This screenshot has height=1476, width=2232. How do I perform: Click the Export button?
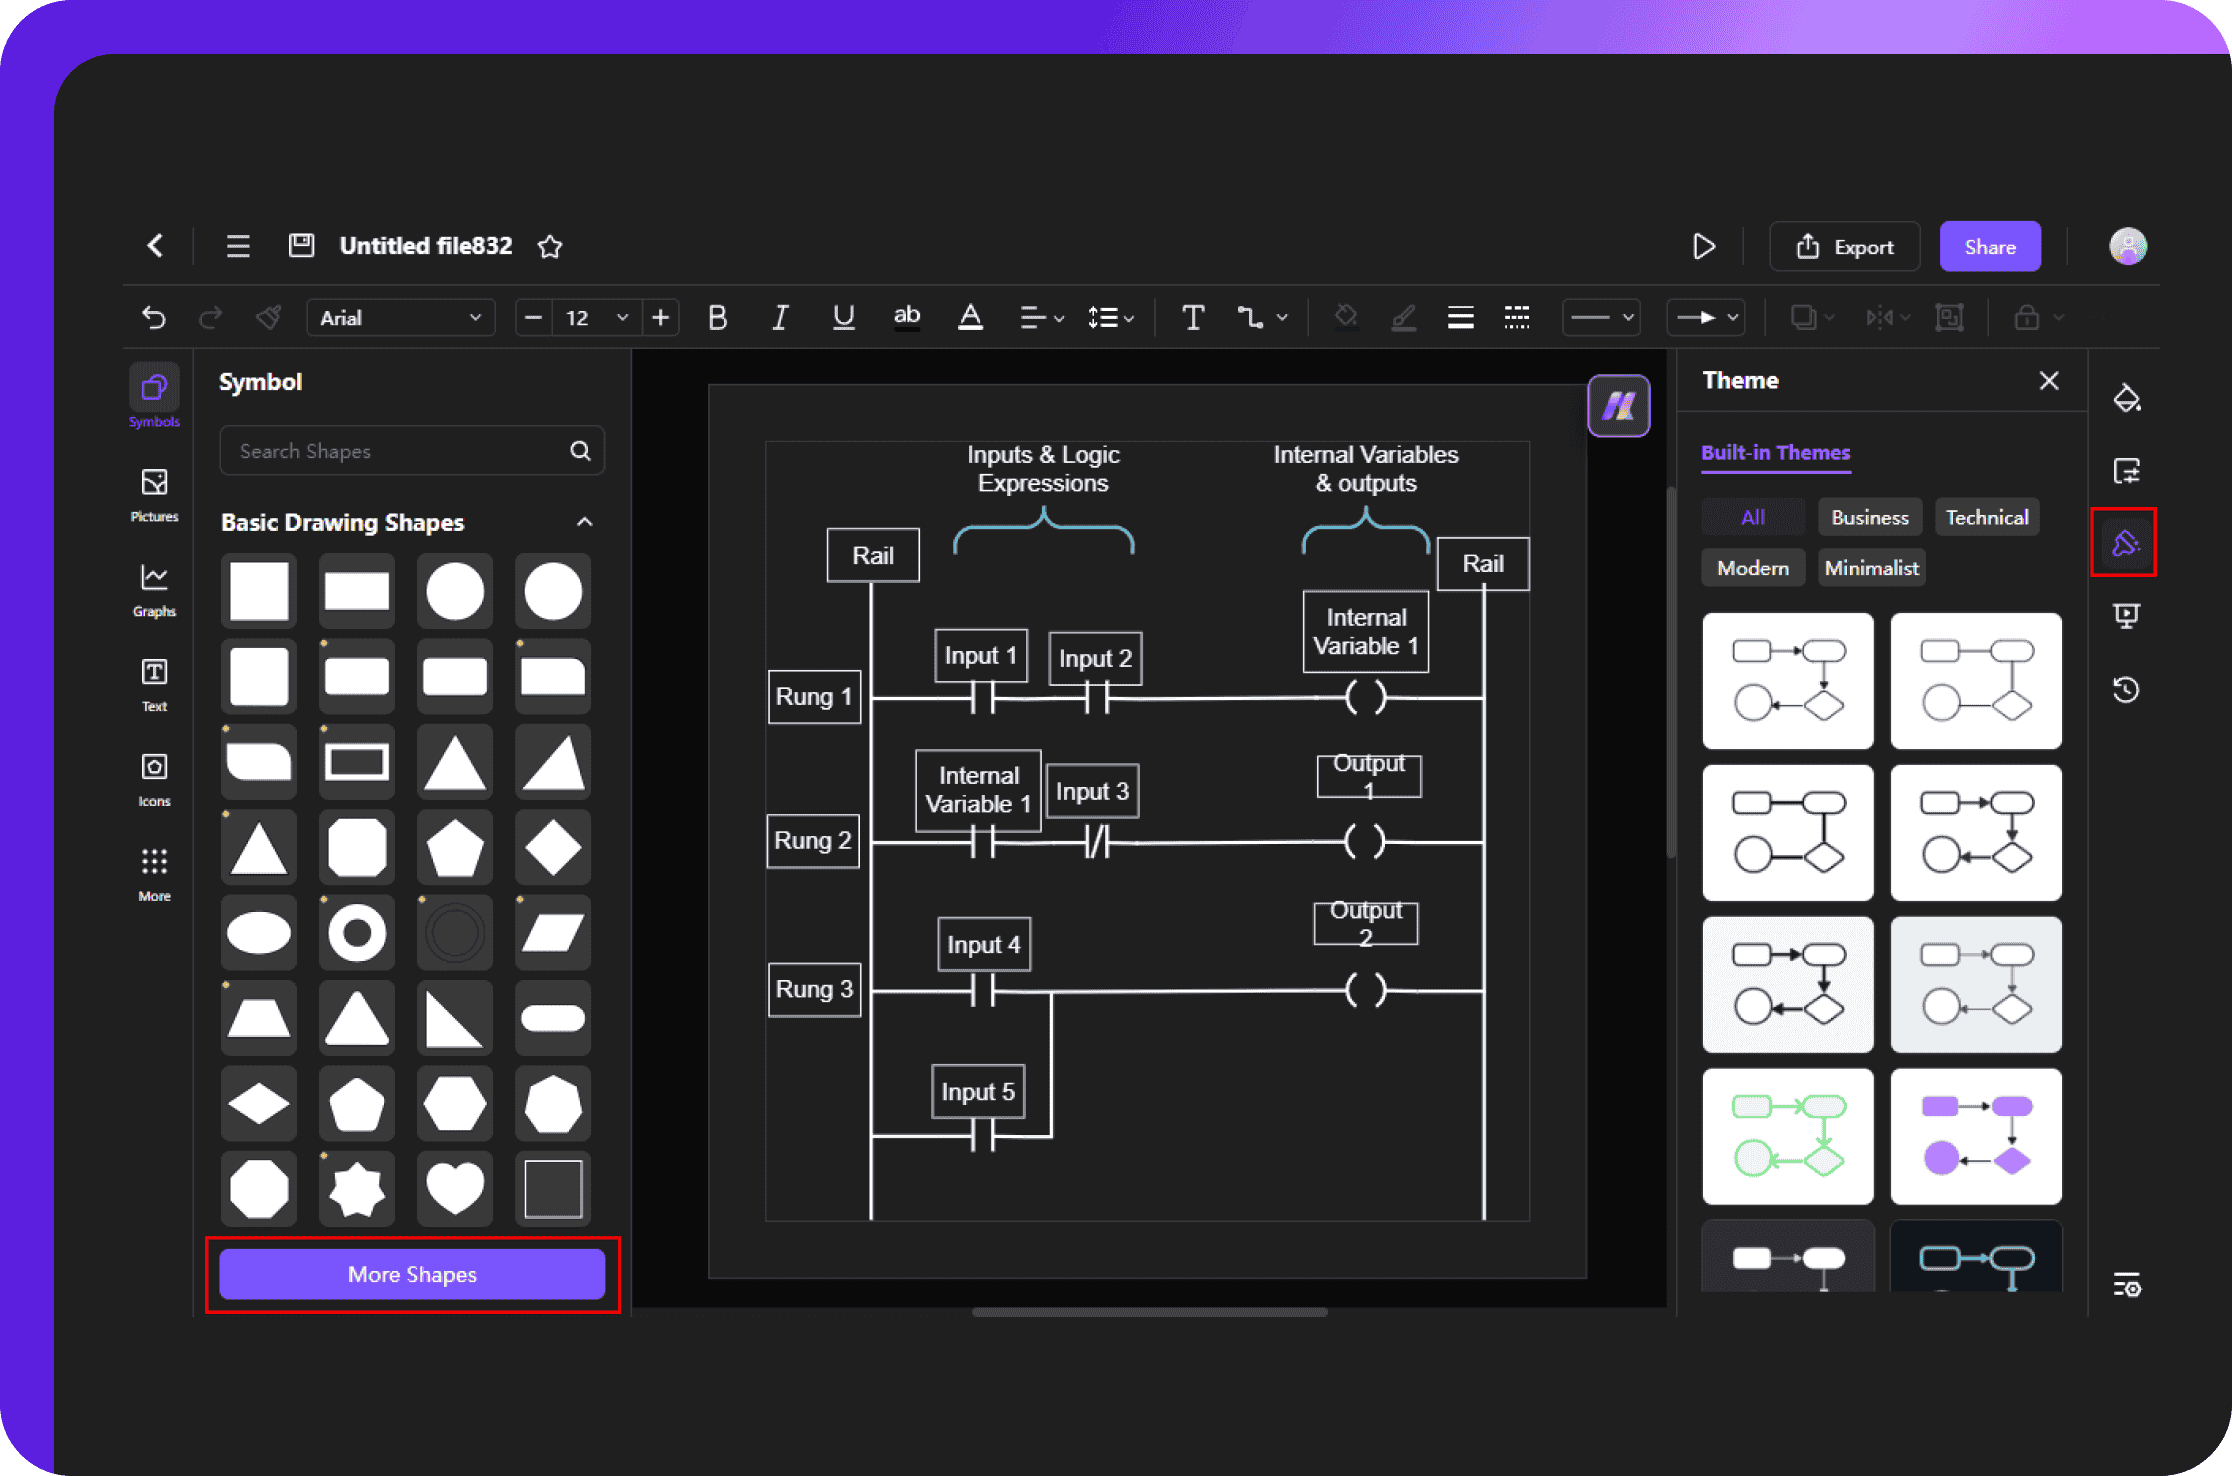[1844, 246]
